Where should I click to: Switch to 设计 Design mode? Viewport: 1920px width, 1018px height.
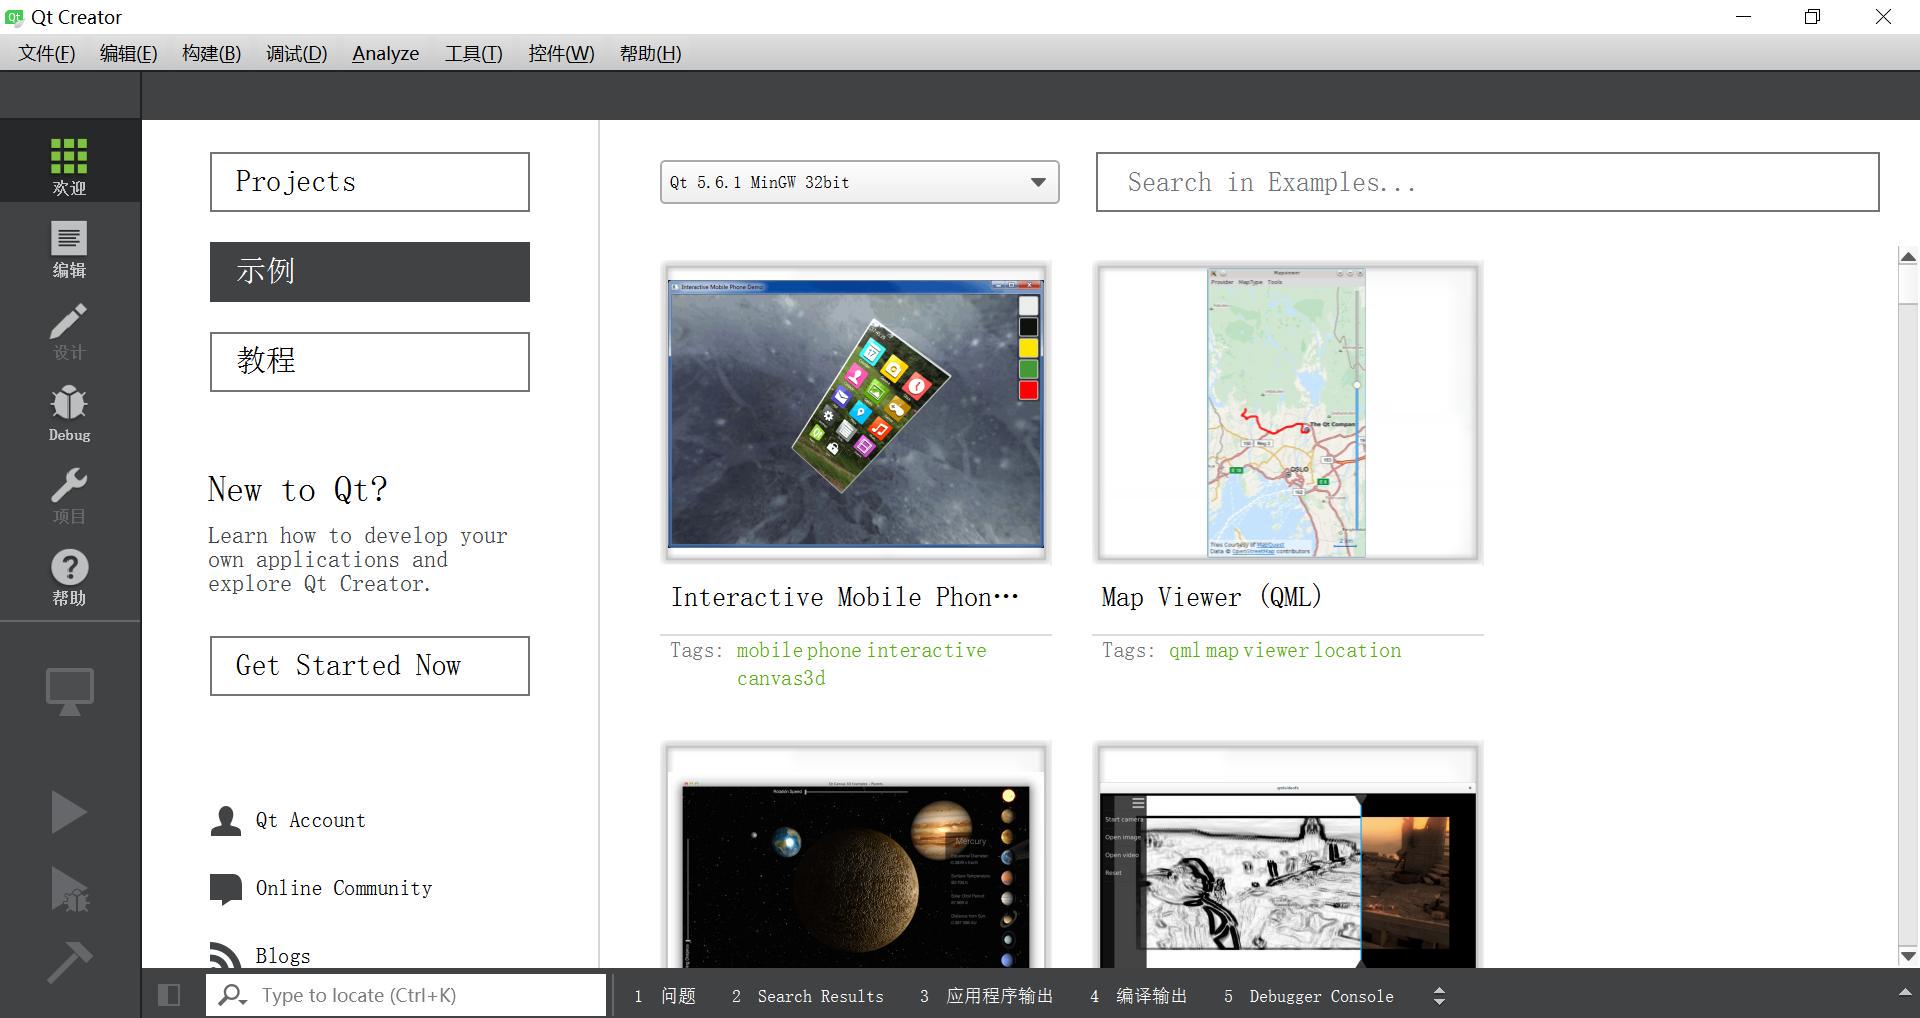pyautogui.click(x=69, y=331)
